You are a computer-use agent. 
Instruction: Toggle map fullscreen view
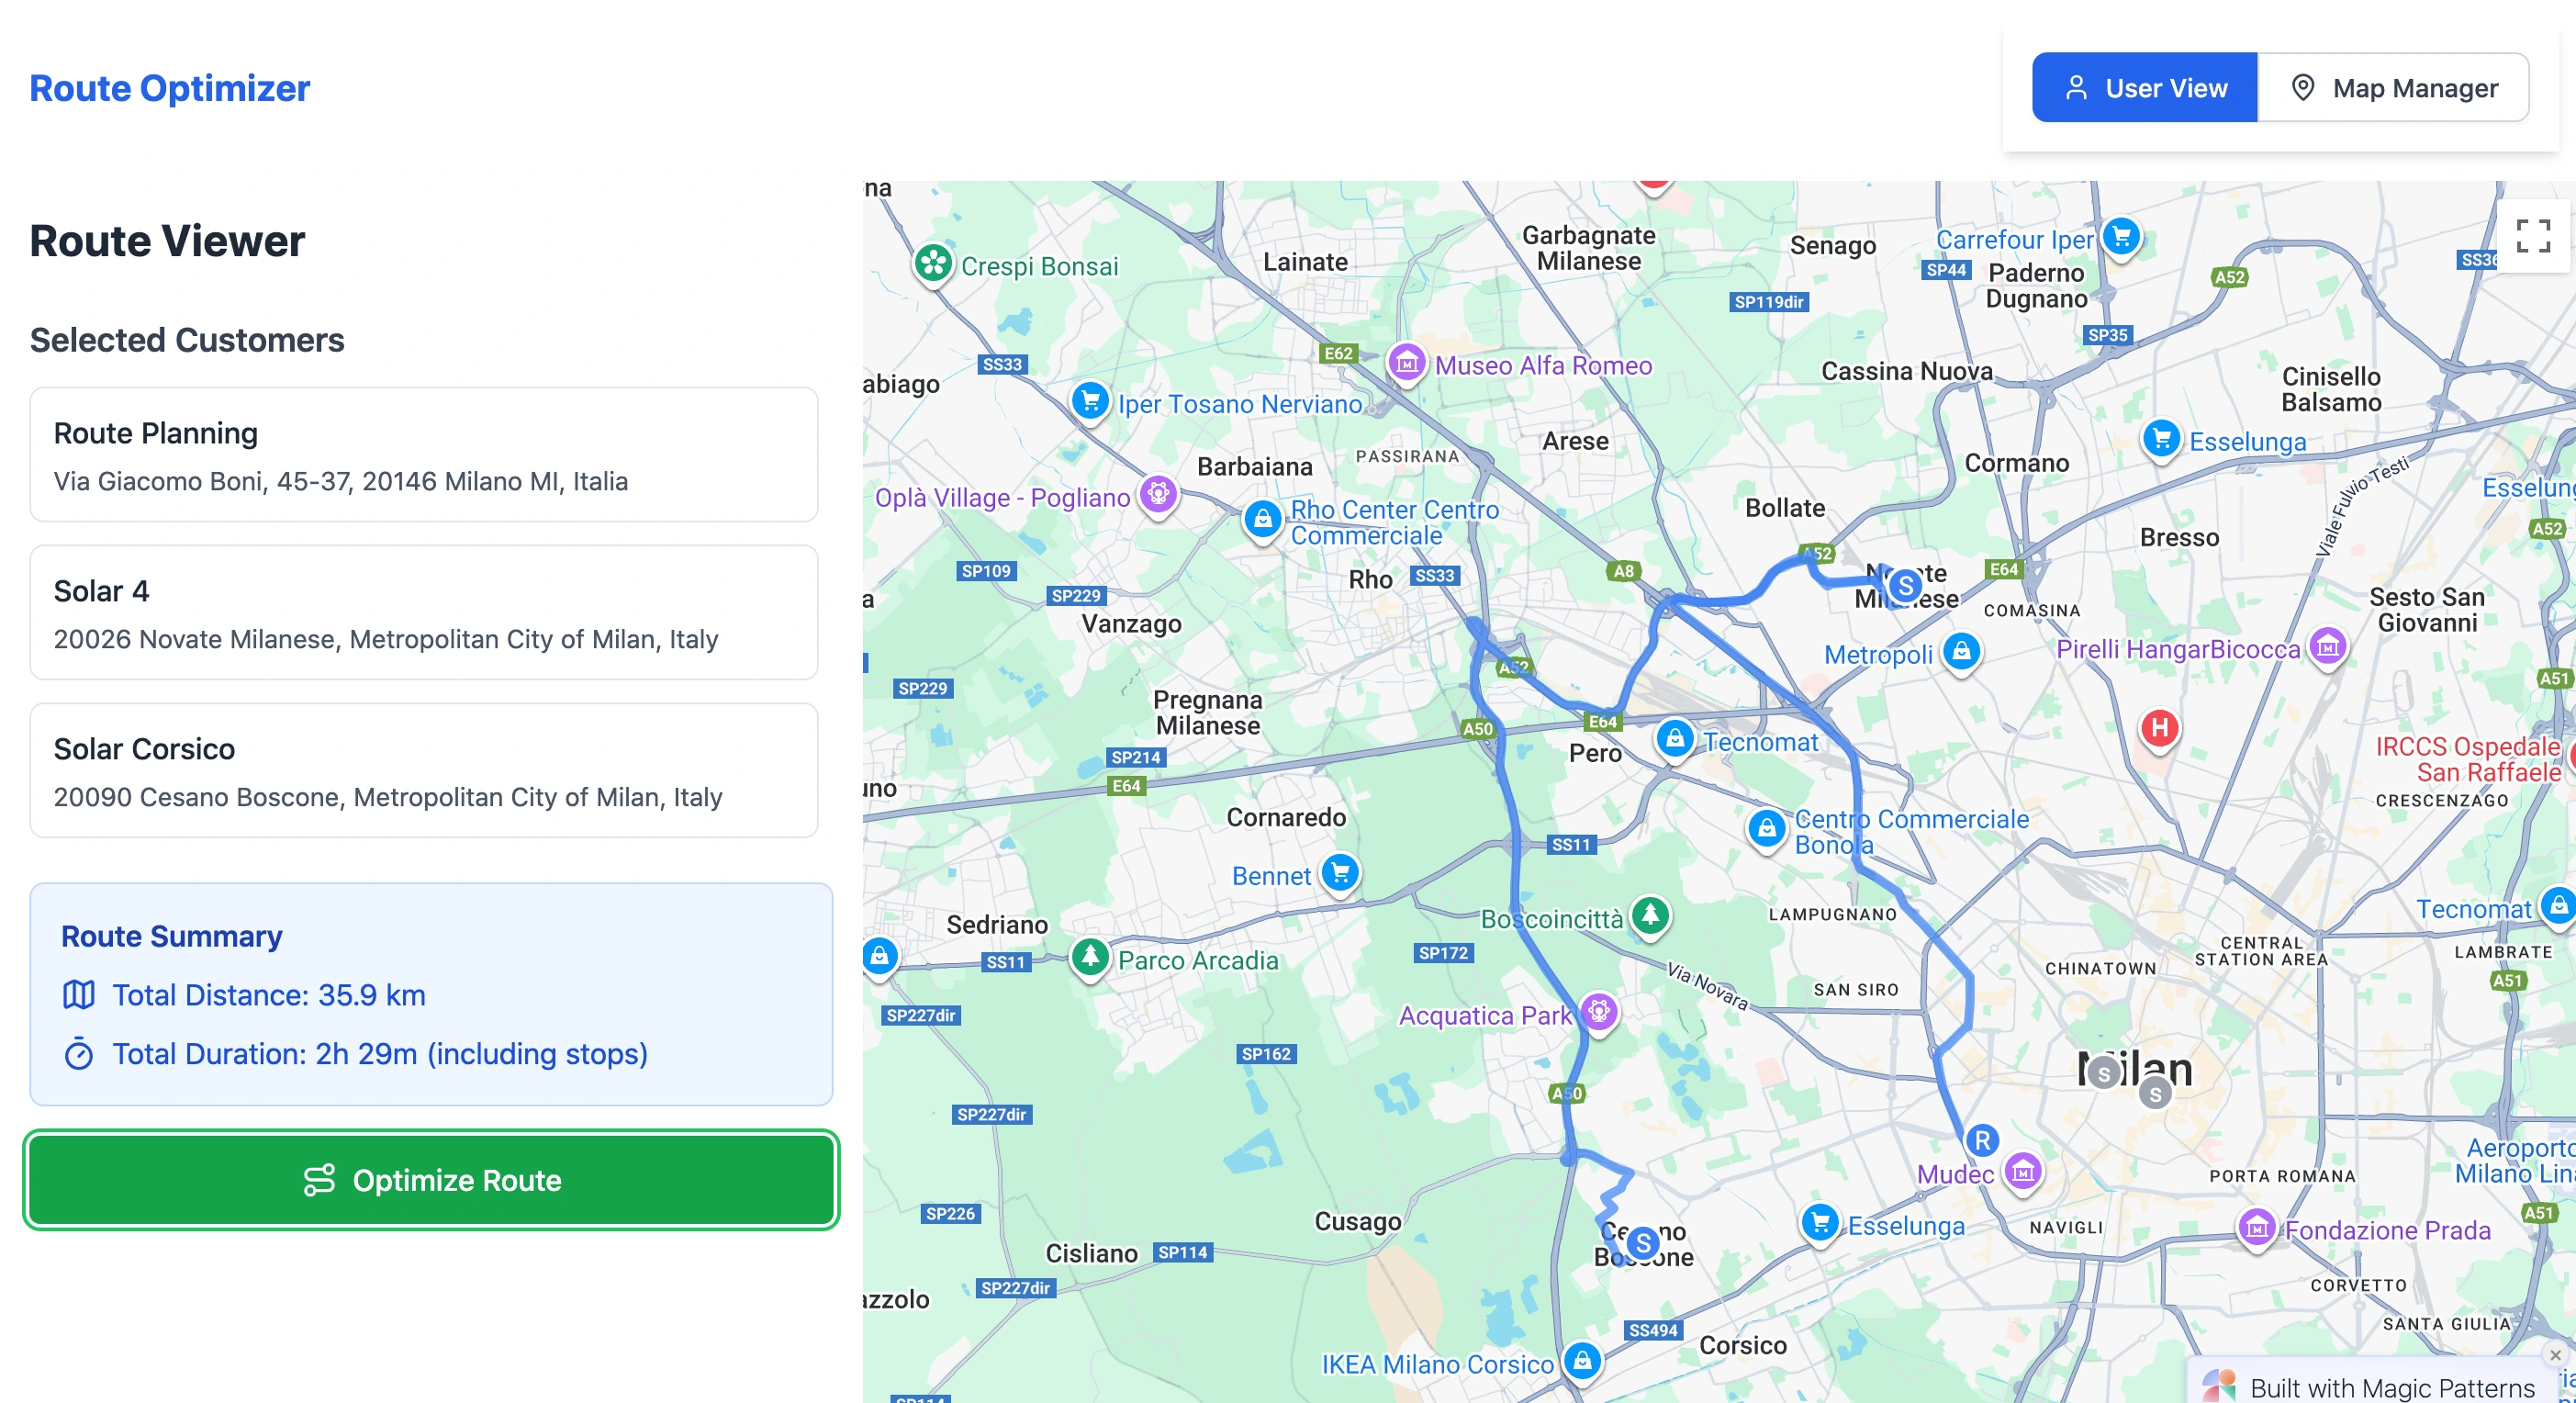coord(2532,236)
